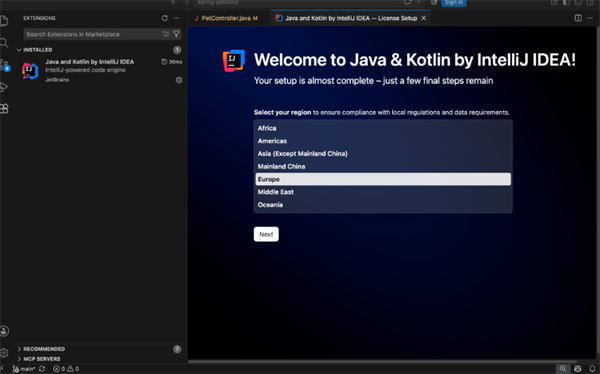Clear the extensions search results
This screenshot has height=374, width=600.
[166, 34]
